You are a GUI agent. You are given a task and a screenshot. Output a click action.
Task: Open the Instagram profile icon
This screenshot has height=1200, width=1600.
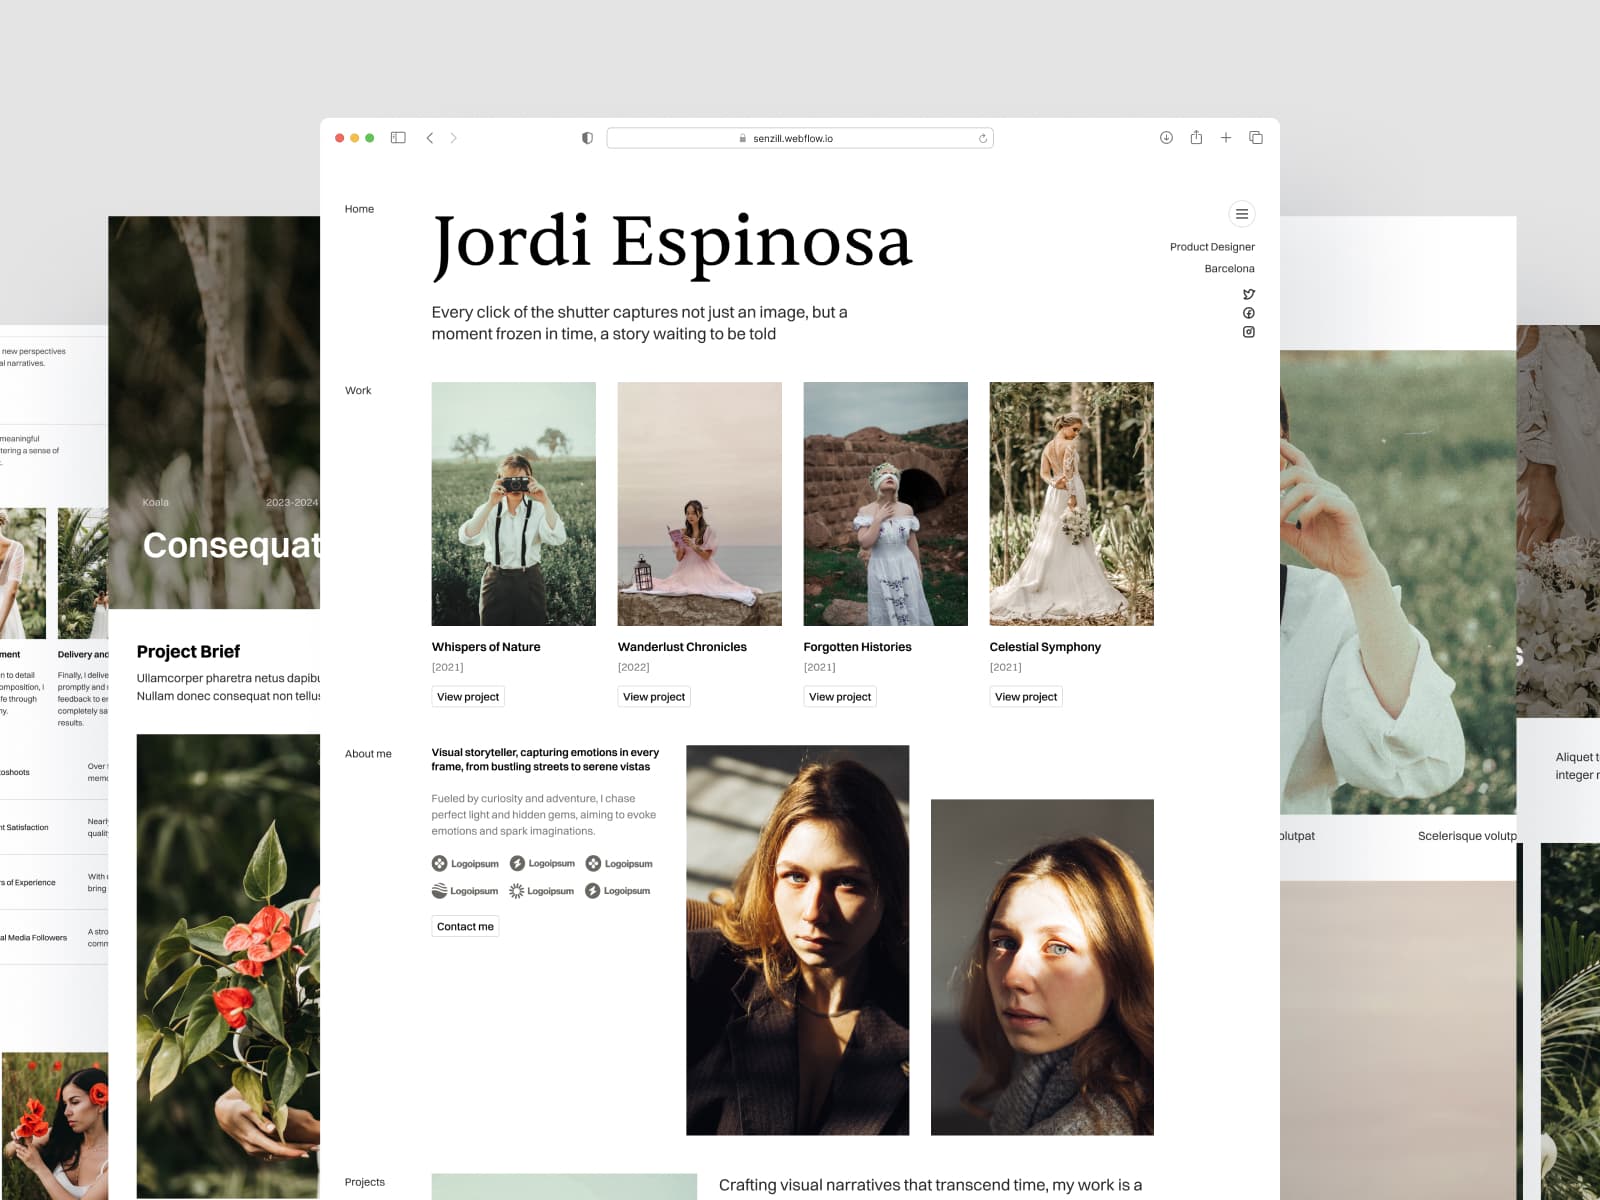pyautogui.click(x=1248, y=332)
